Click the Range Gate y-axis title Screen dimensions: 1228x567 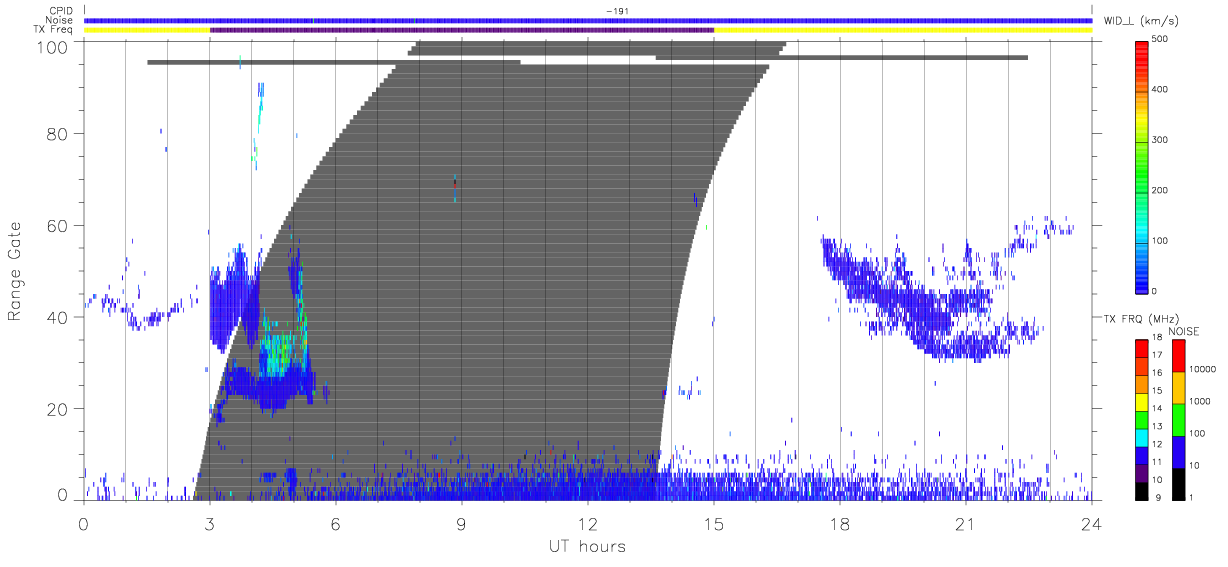point(16,272)
